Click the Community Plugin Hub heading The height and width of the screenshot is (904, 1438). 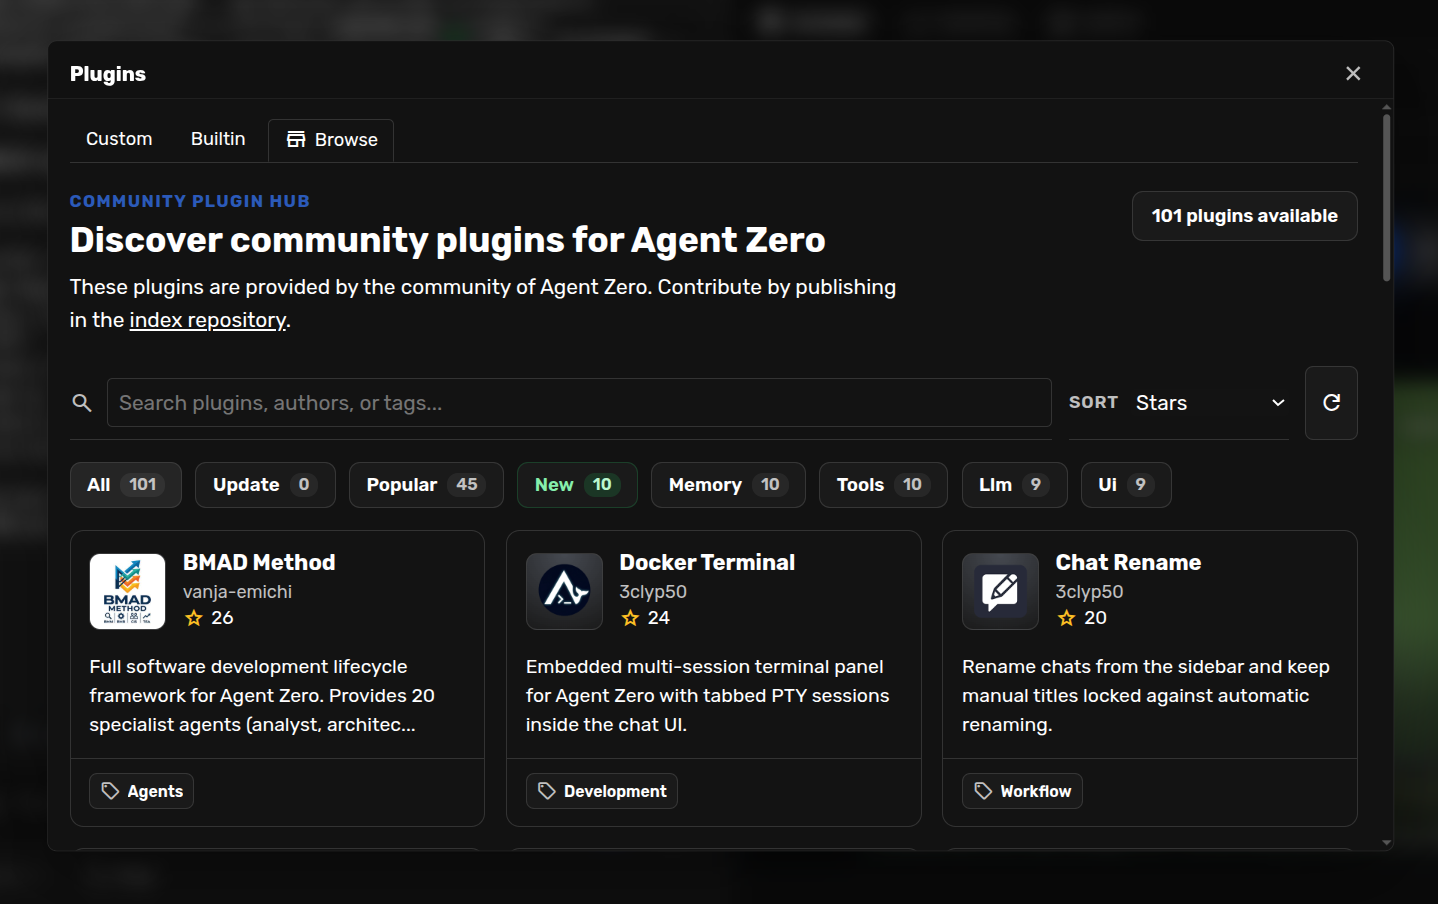coord(190,201)
